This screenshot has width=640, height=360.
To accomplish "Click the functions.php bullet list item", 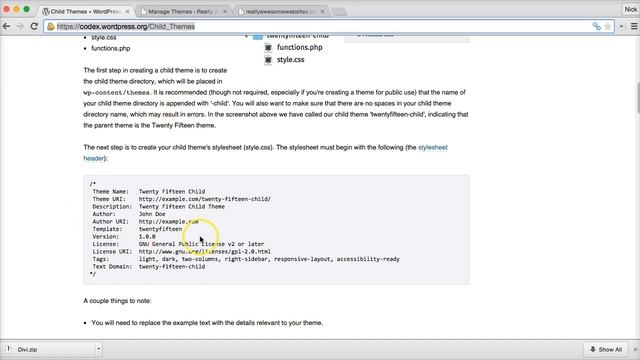I will 111,48.
